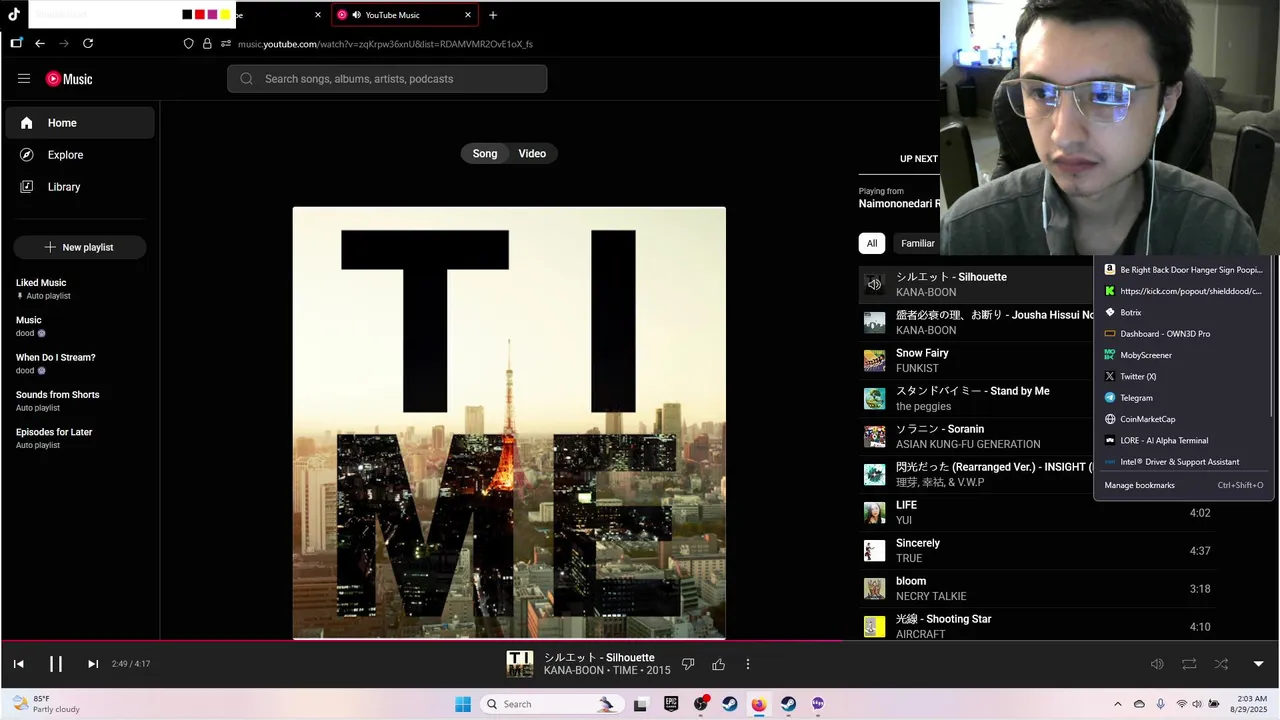Open the Botrix bookmark
This screenshot has width=1280, height=720.
1183,313
